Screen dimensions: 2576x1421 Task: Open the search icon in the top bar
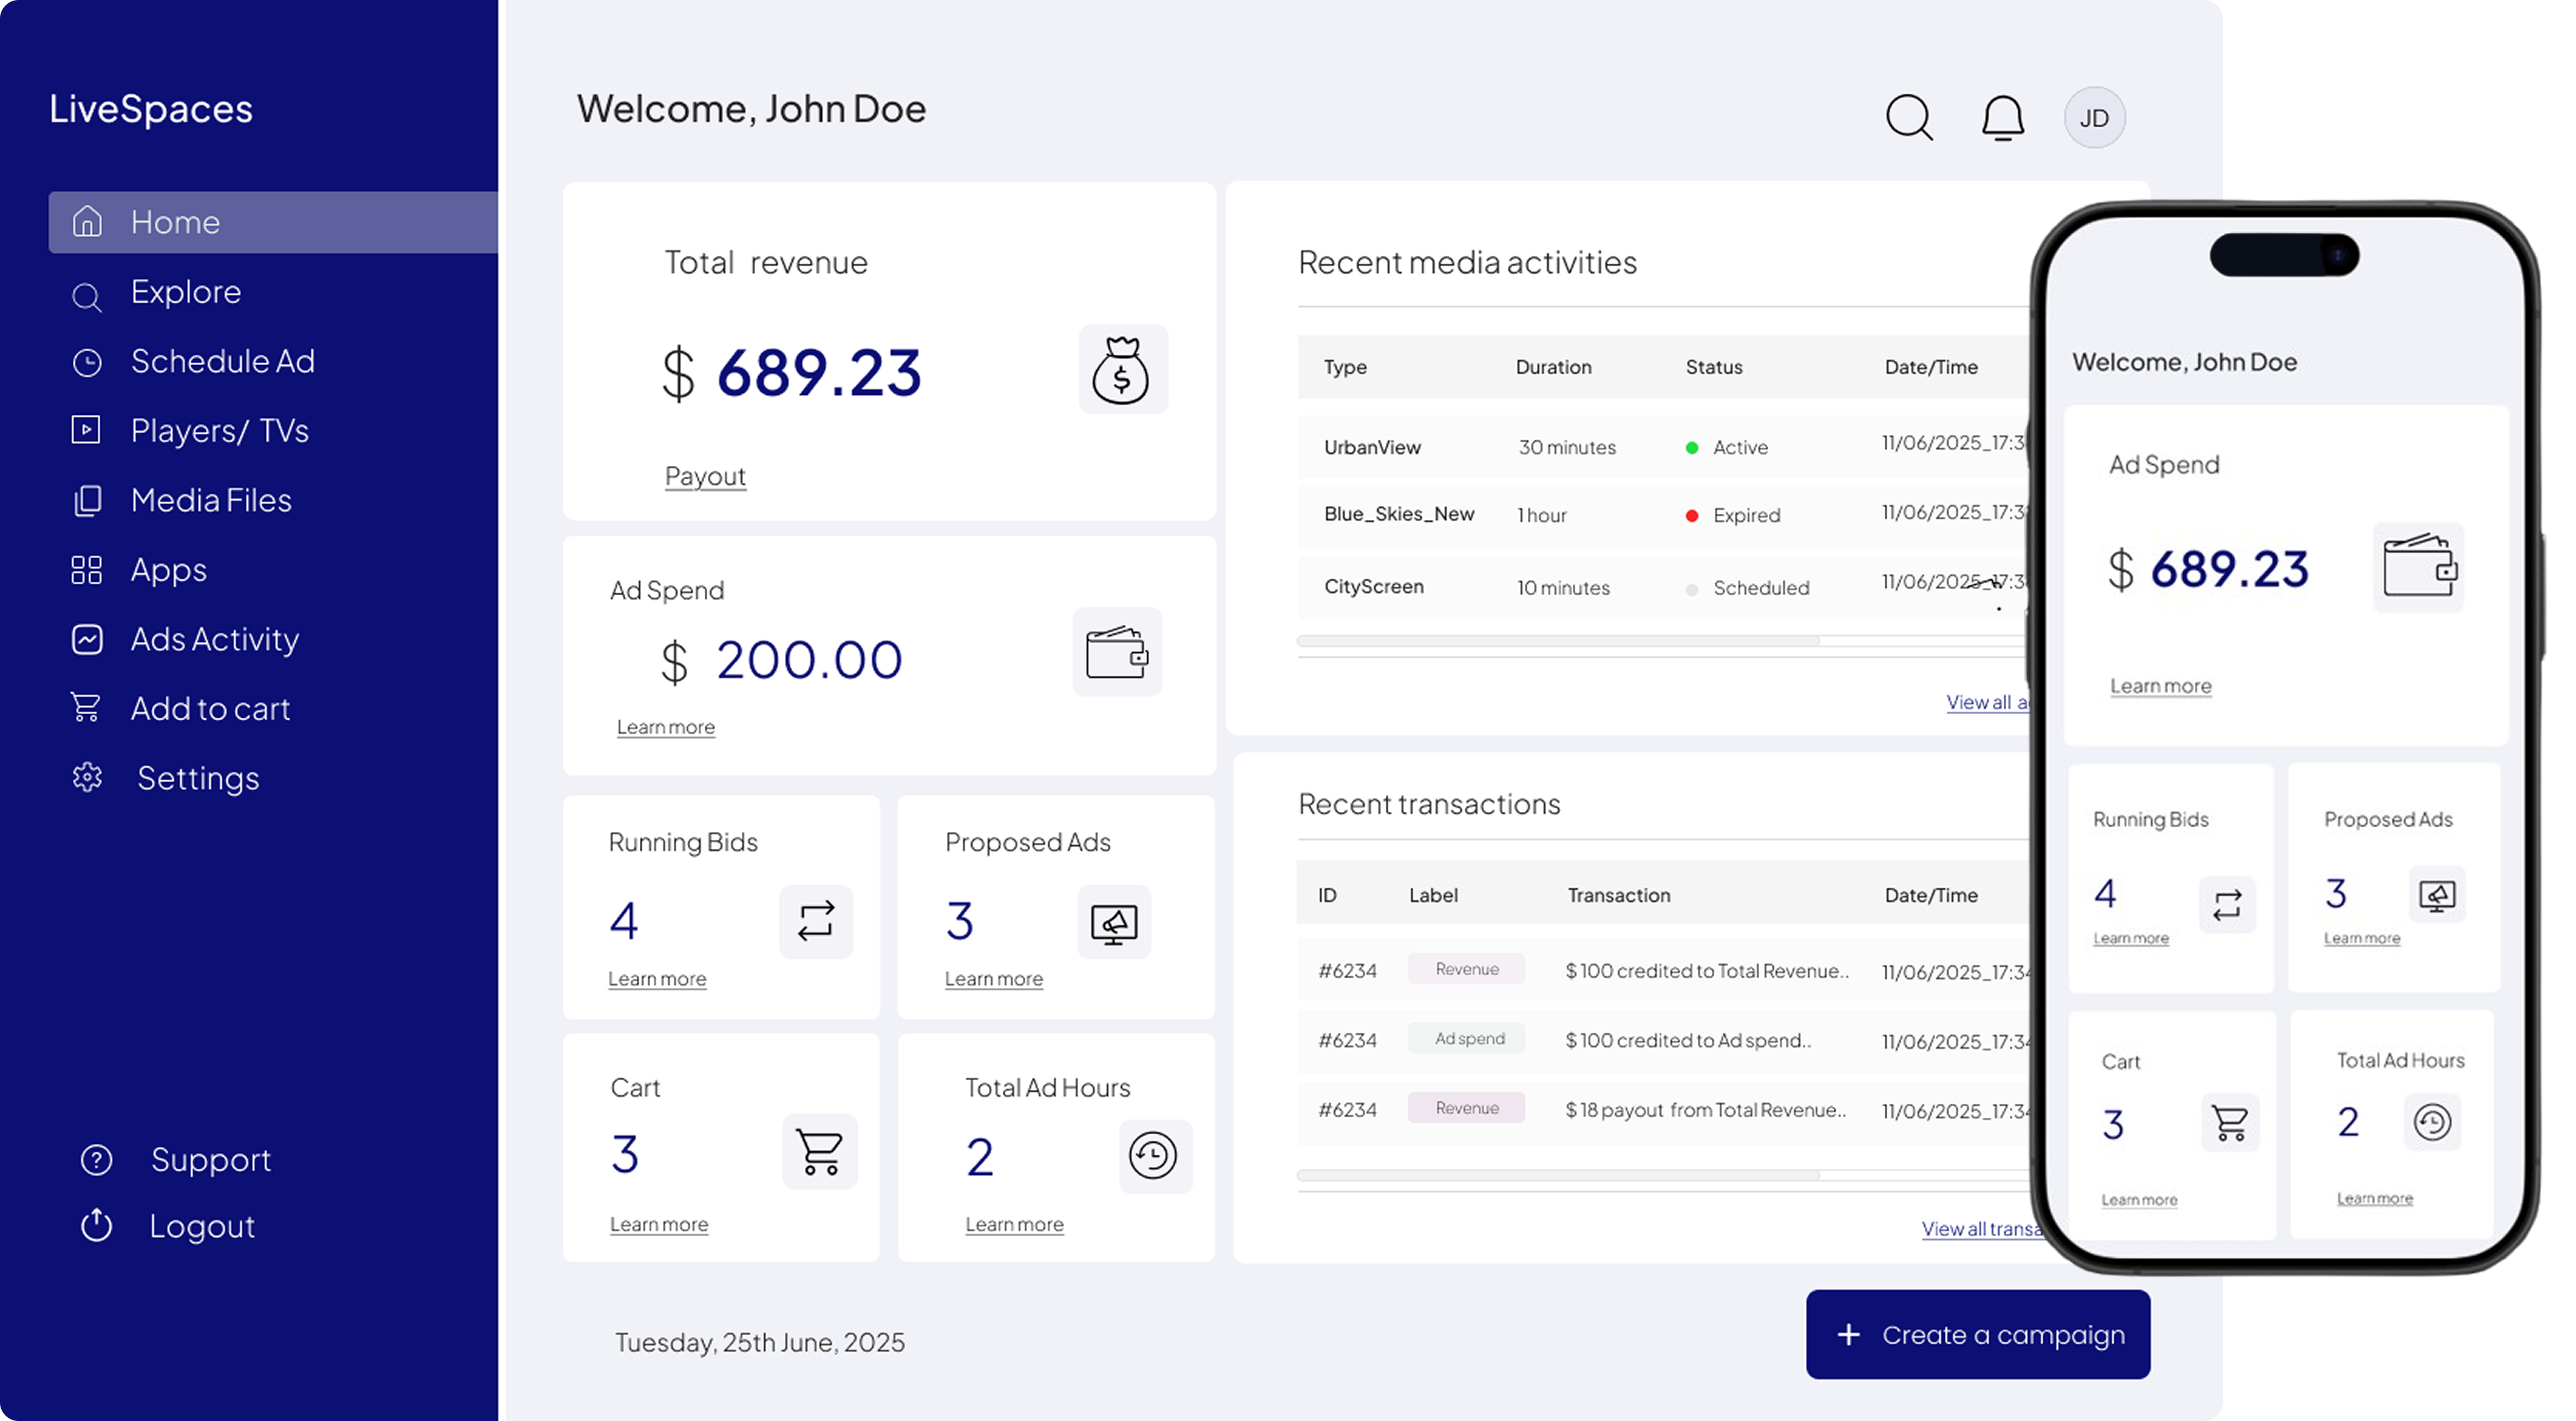point(1909,117)
